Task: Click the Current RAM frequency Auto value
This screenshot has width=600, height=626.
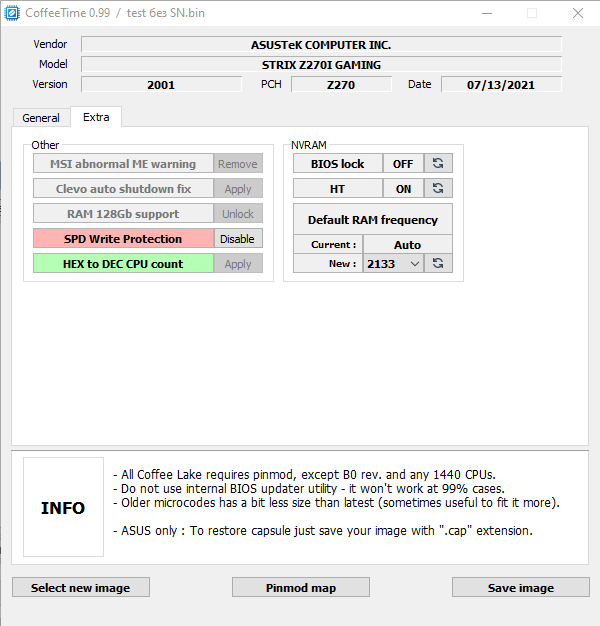Action: (x=408, y=244)
